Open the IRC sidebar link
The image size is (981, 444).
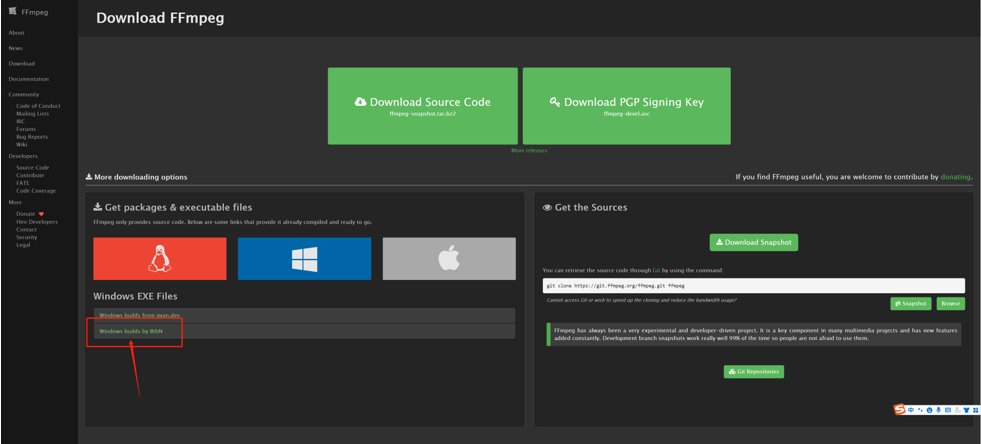point(21,121)
